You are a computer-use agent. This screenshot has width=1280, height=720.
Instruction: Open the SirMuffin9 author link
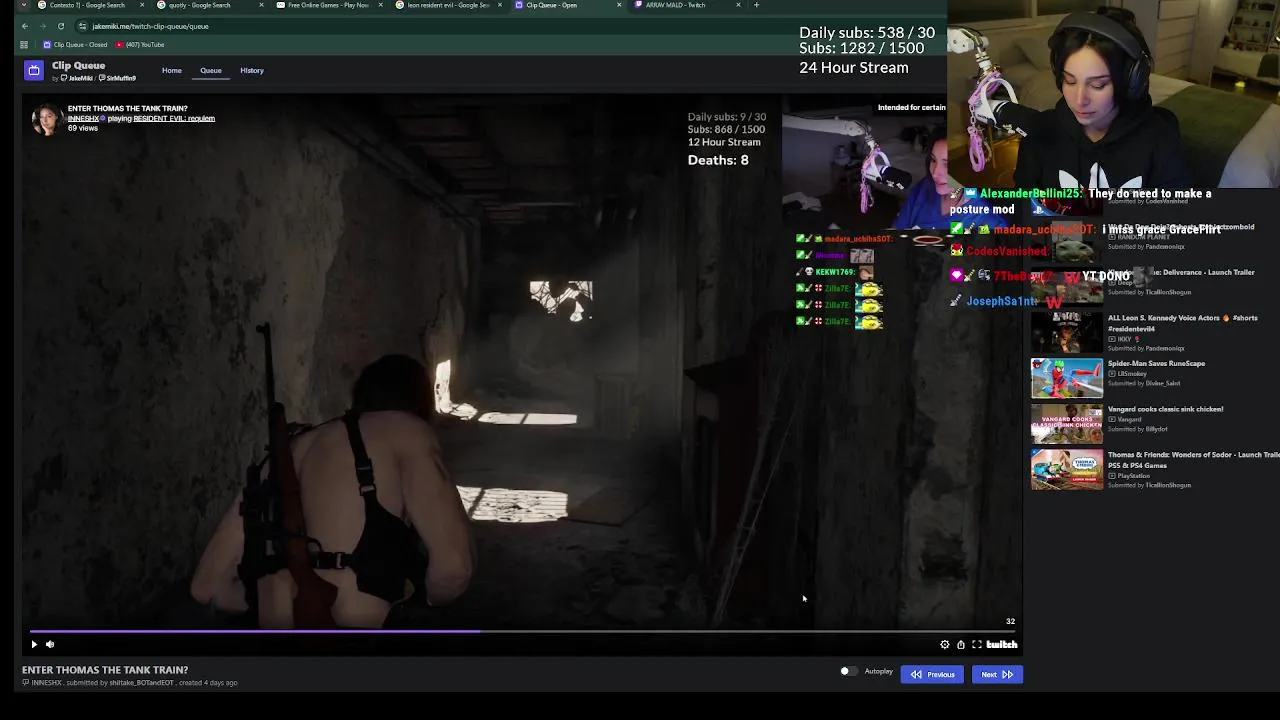118,78
